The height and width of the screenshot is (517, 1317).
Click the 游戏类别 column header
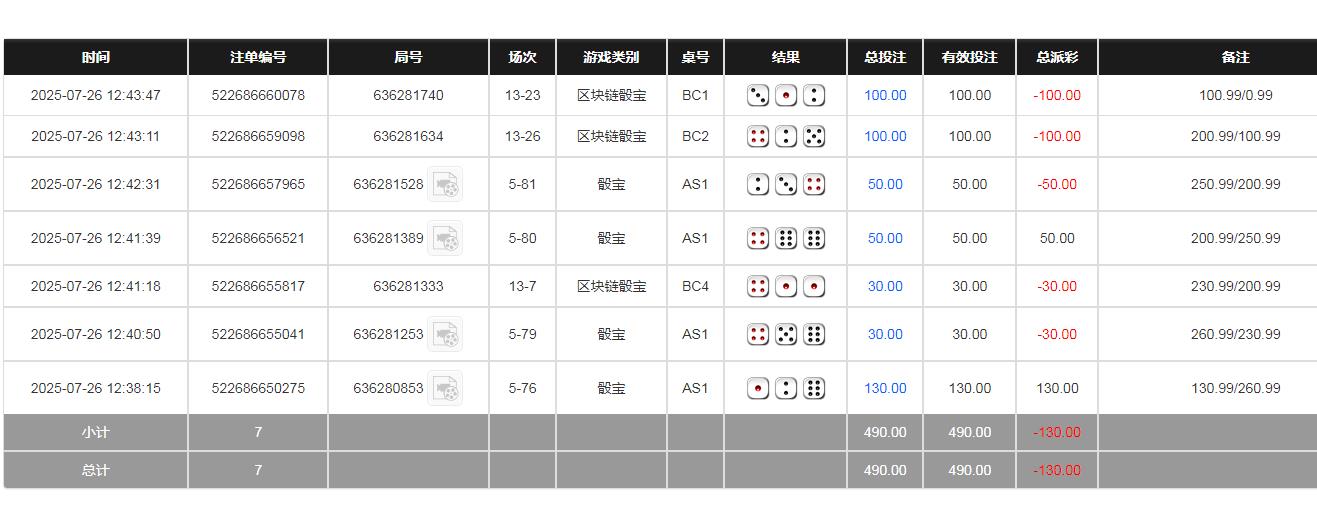(x=611, y=57)
